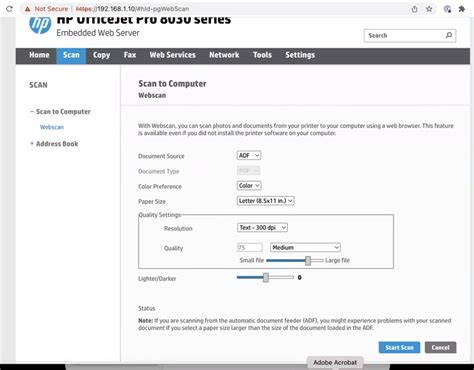
Task: Go to the Fax tab
Action: (130, 55)
